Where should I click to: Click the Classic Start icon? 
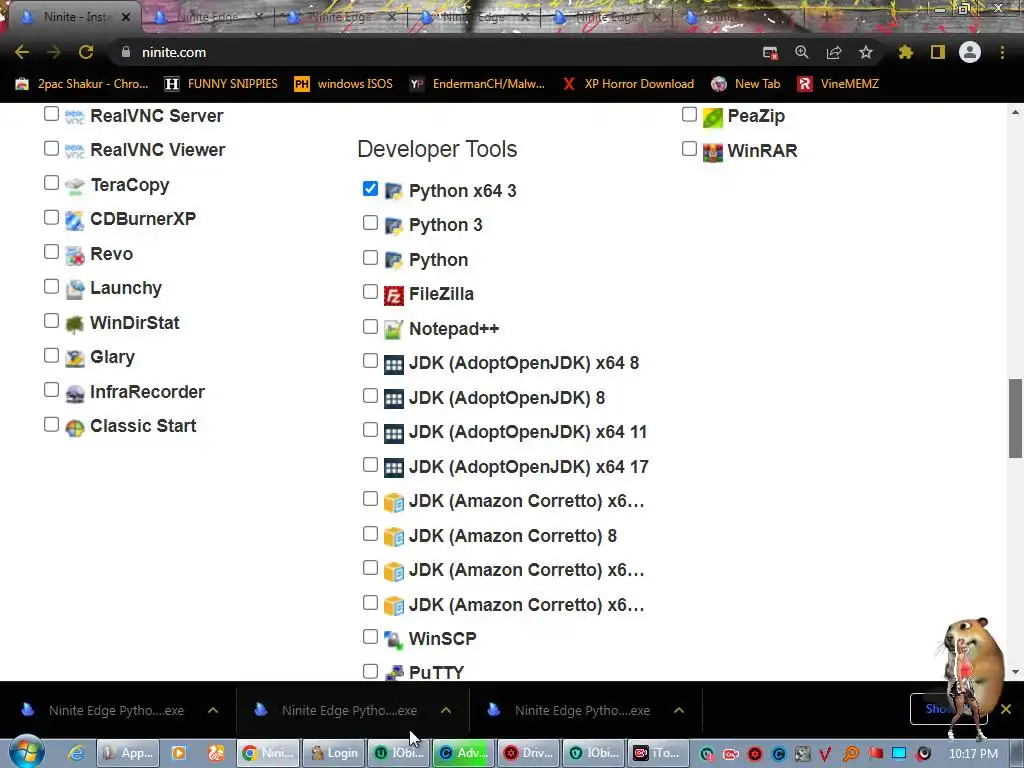click(x=74, y=428)
